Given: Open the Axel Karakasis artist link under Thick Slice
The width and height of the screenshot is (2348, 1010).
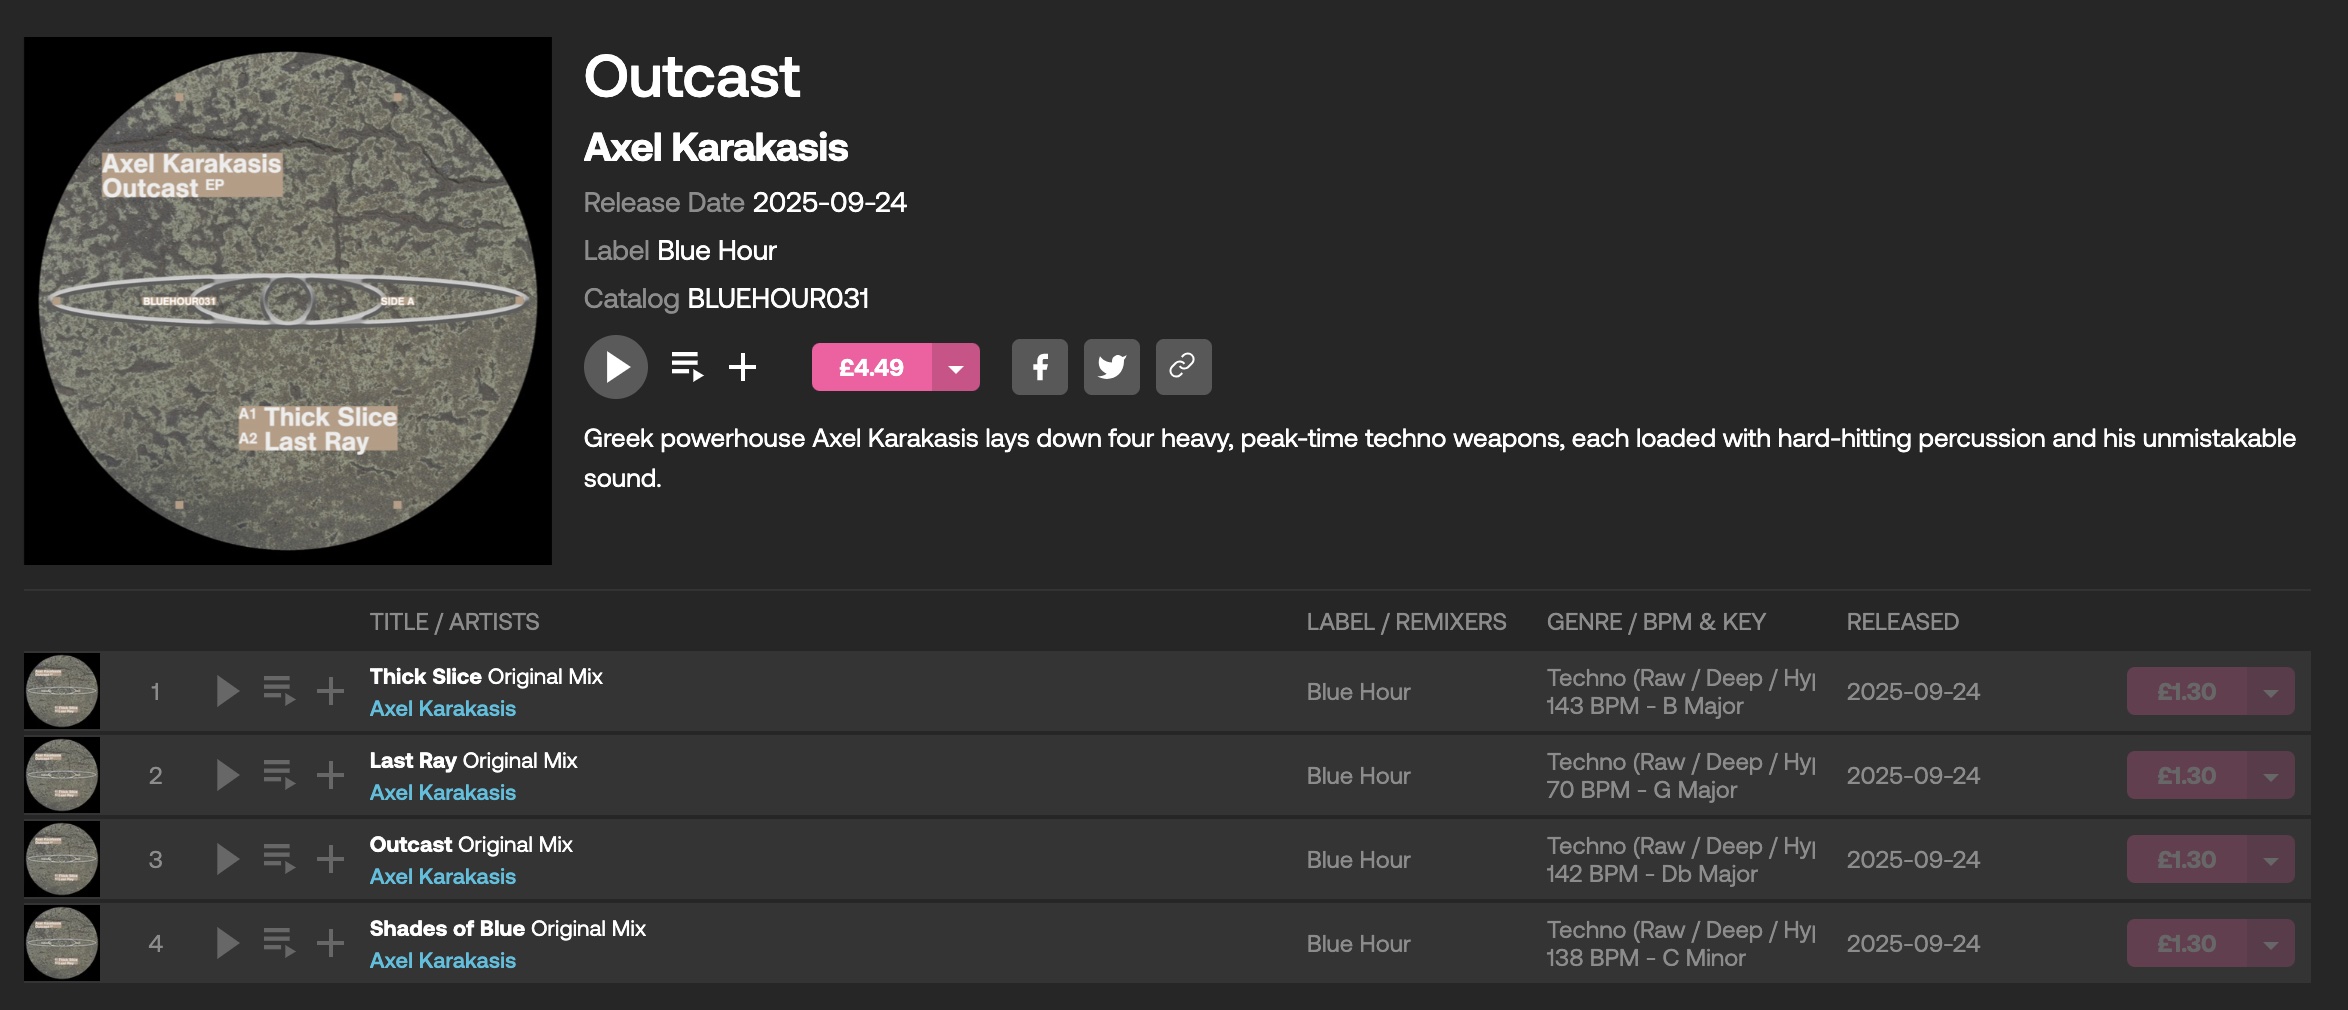Looking at the screenshot, I should [442, 709].
